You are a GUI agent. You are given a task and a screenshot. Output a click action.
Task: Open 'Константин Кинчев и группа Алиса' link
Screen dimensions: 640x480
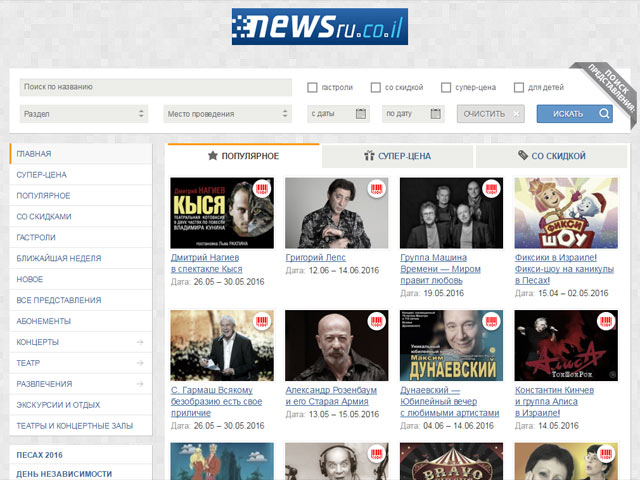coord(554,402)
